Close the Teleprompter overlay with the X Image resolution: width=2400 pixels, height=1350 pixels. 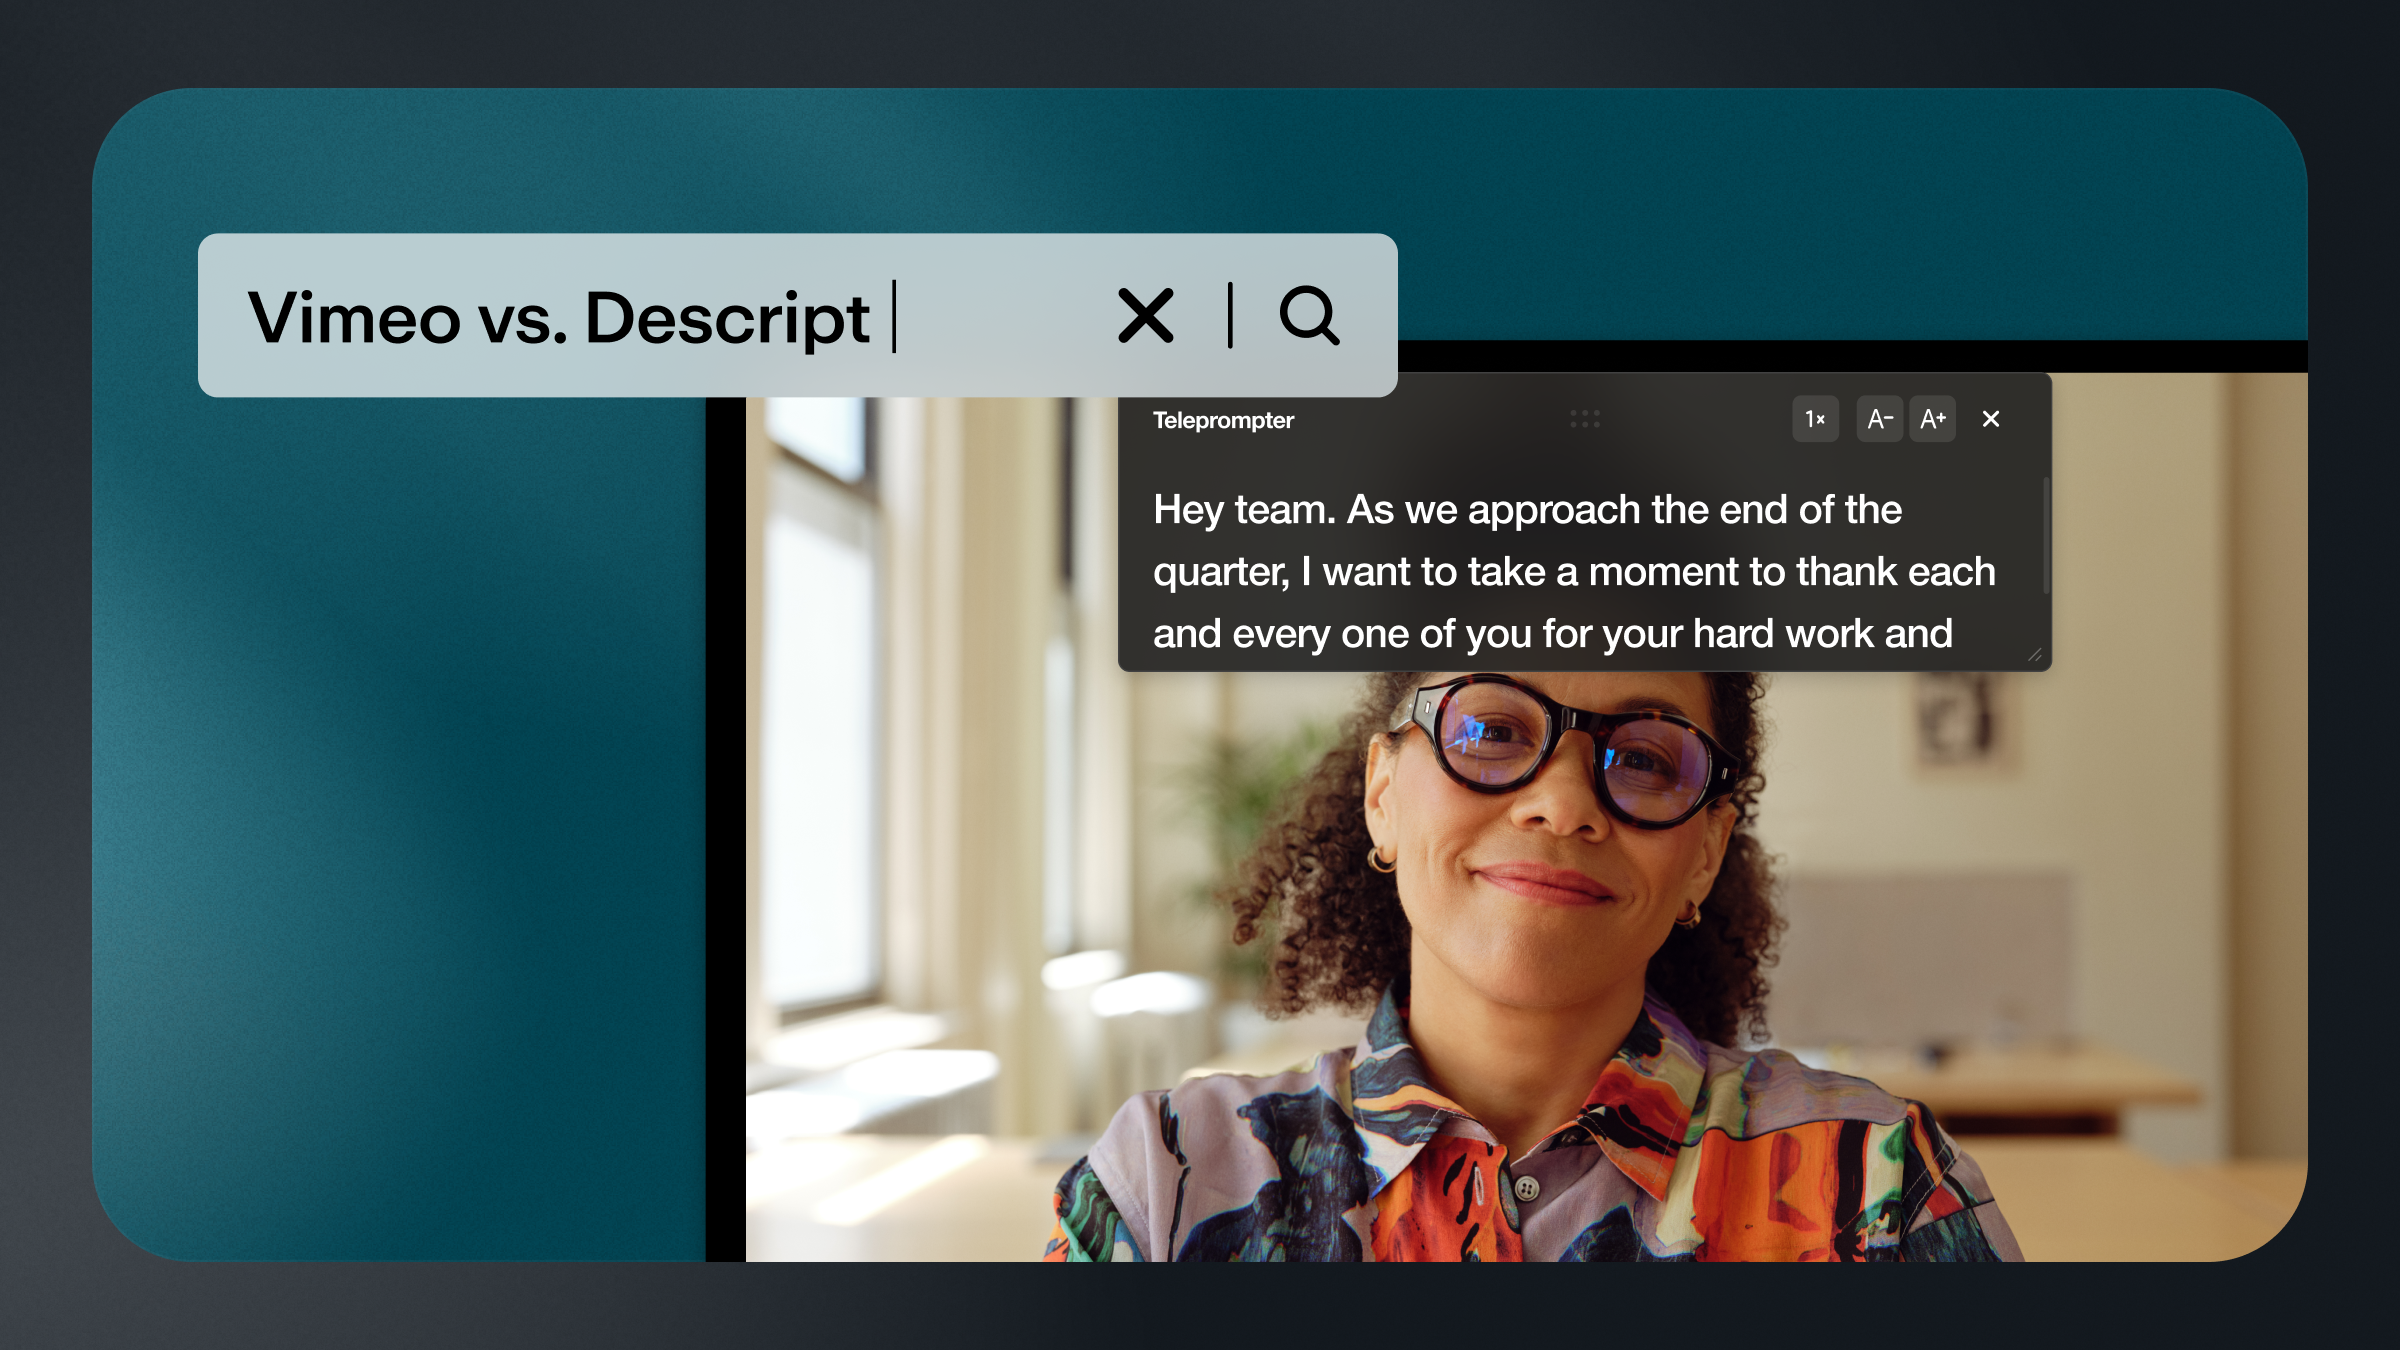coord(1991,419)
